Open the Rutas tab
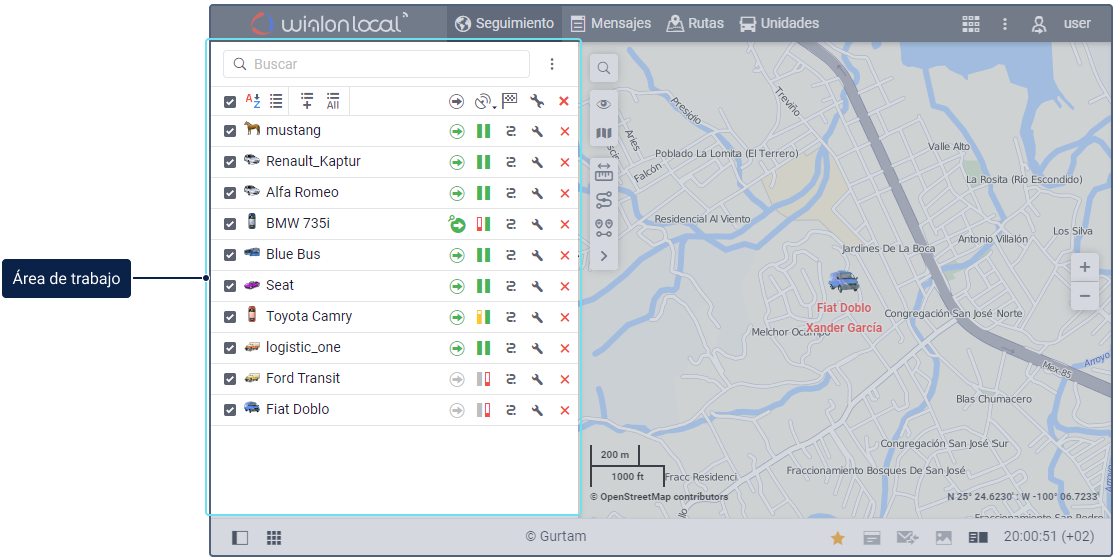The width and height of the screenshot is (1113, 557). pyautogui.click(x=695, y=23)
